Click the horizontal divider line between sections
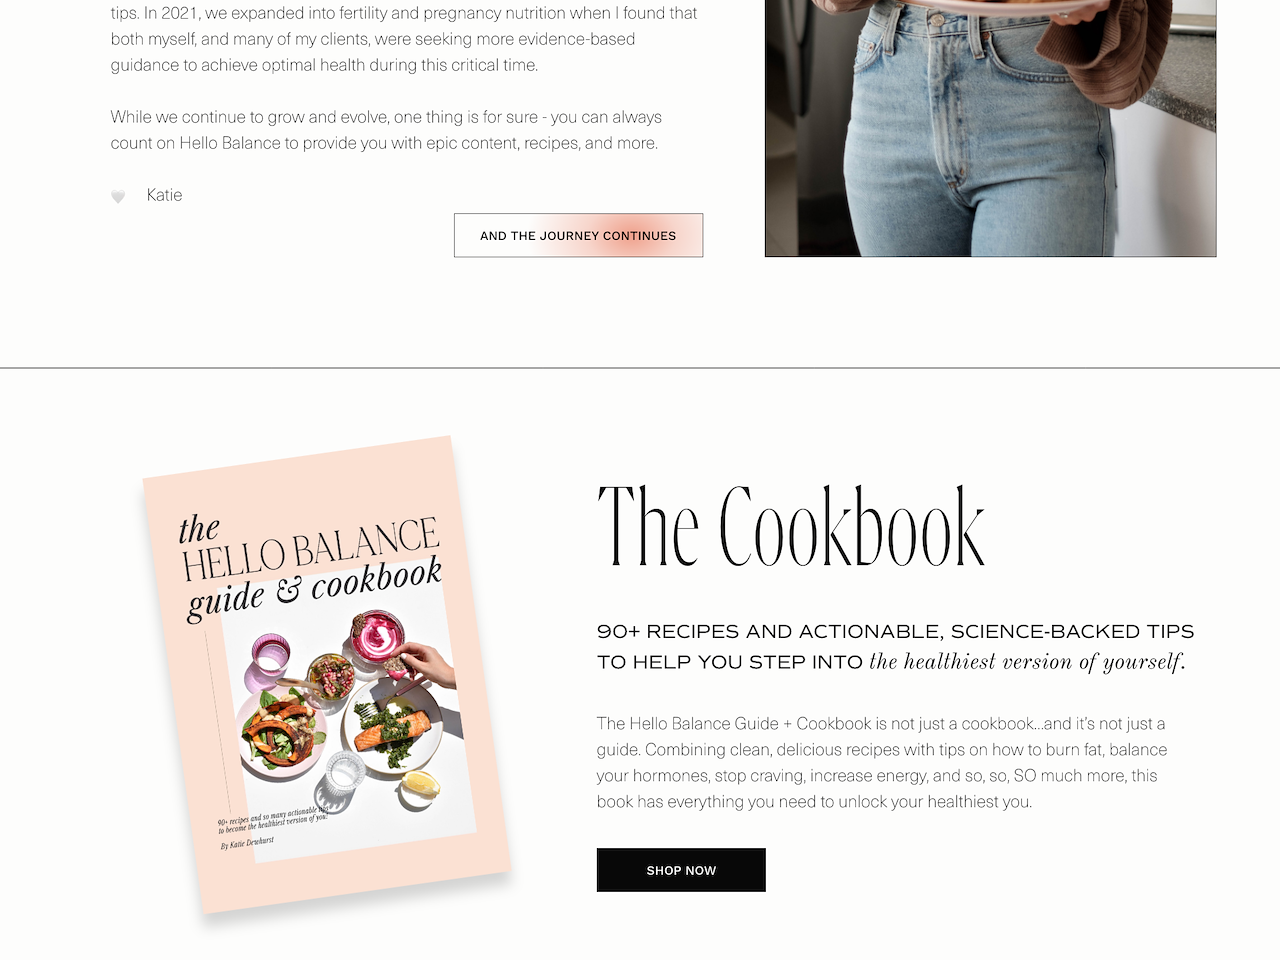1280x960 pixels. click(640, 368)
